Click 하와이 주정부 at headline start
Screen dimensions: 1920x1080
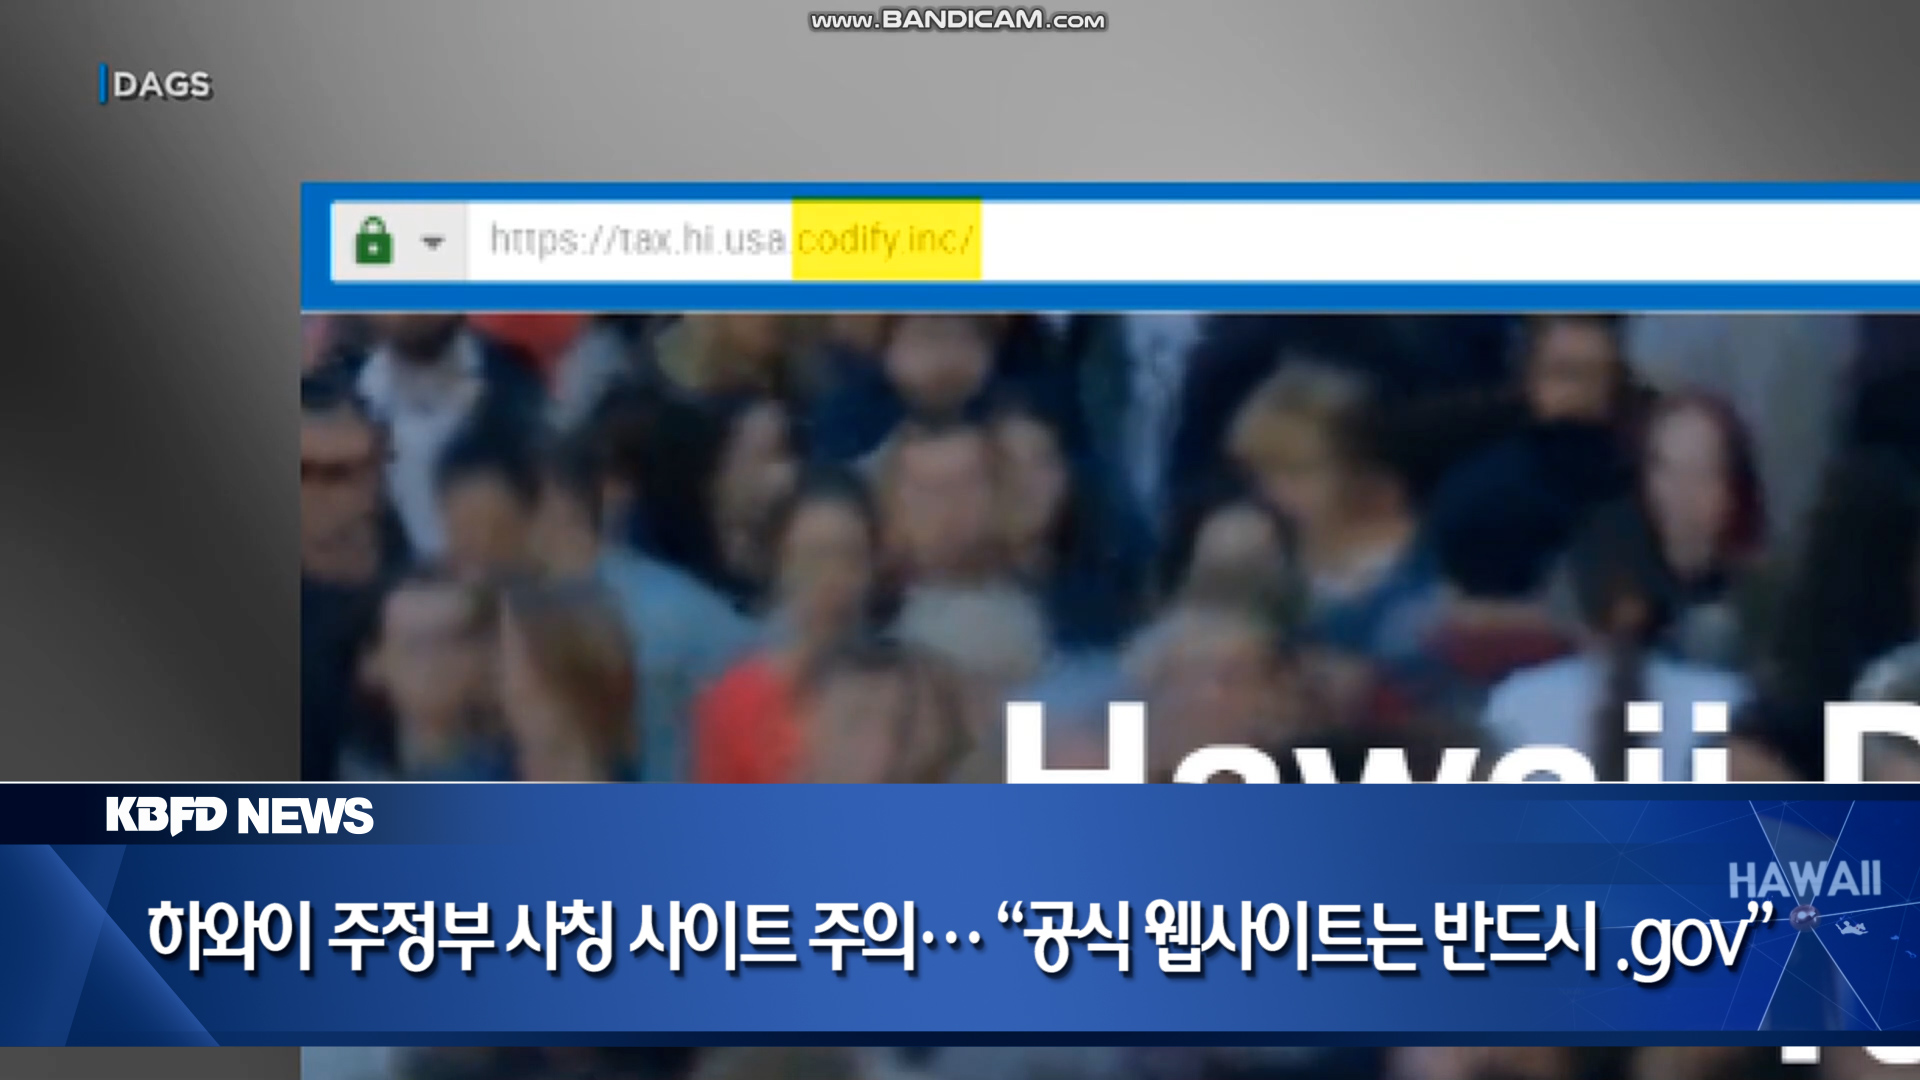click(320, 935)
